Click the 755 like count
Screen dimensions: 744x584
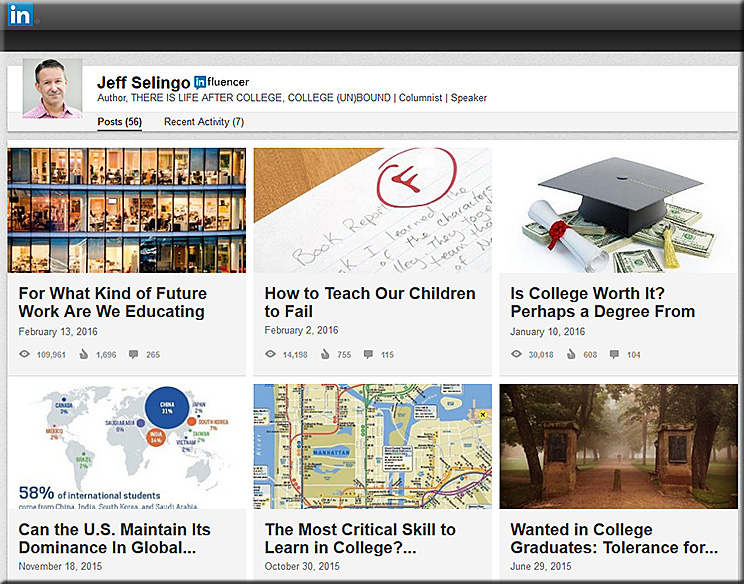click(x=344, y=354)
